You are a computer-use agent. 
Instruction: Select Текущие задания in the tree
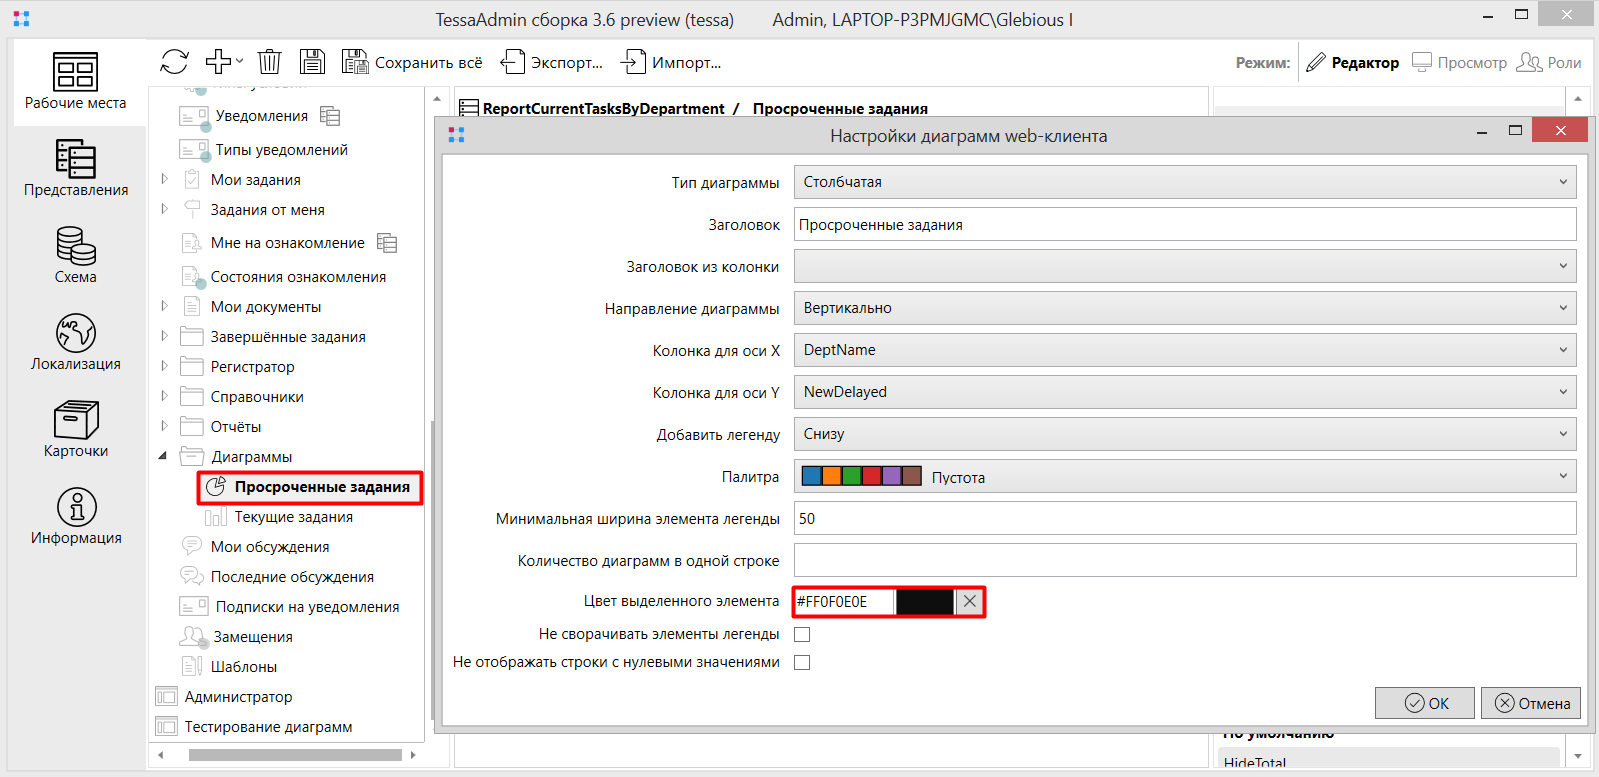pyautogui.click(x=293, y=517)
